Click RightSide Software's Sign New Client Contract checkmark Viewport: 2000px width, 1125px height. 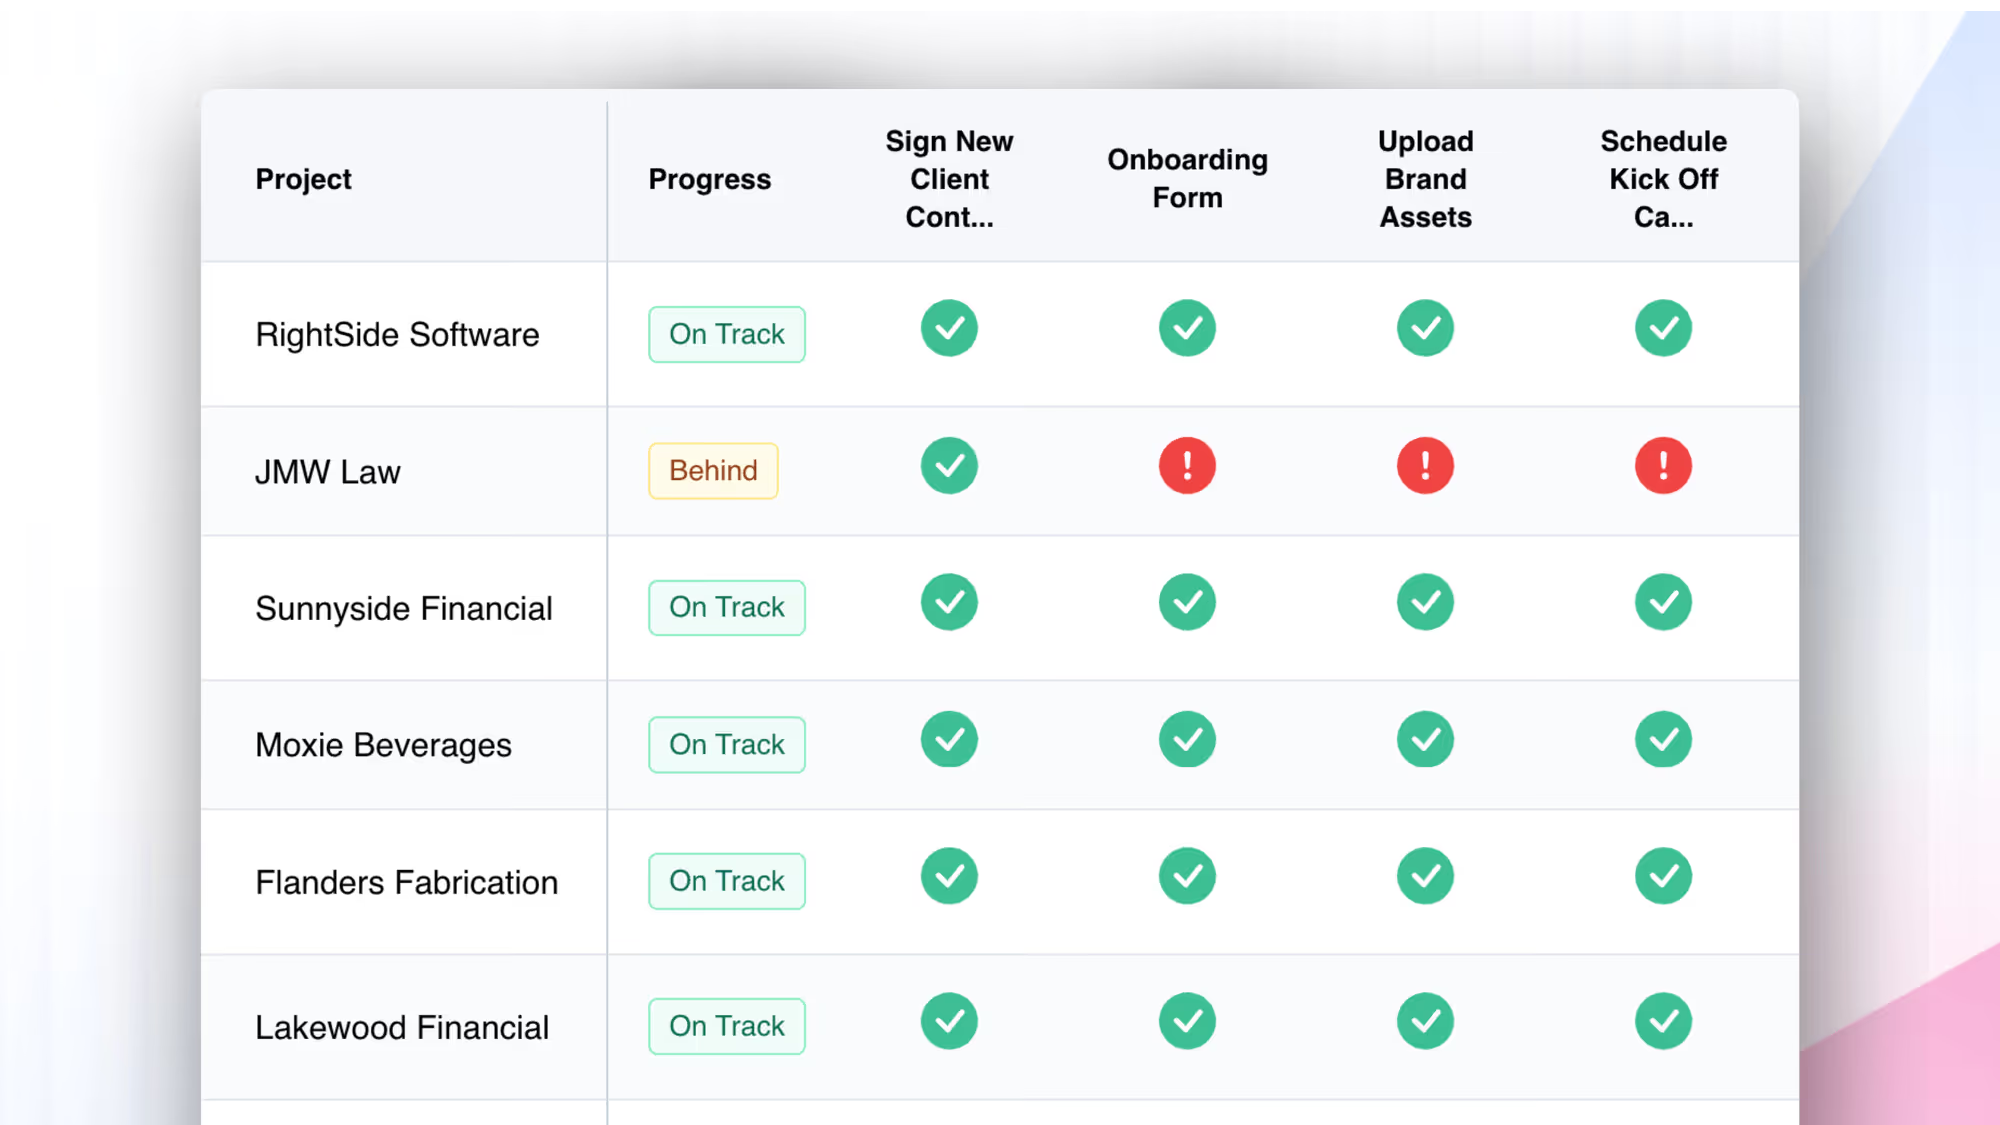coord(949,328)
